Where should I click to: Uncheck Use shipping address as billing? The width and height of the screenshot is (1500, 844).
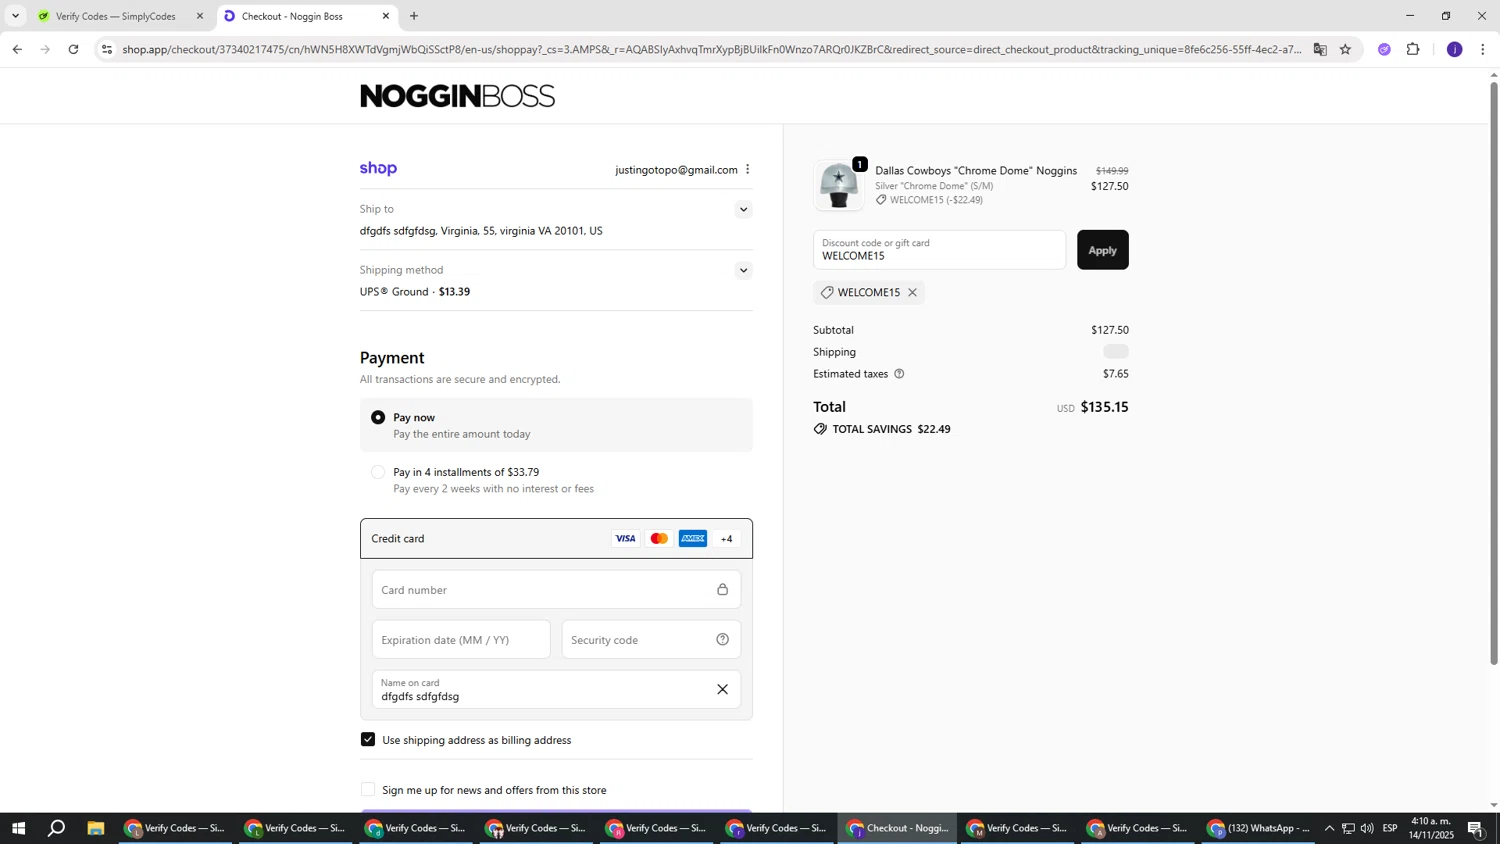tap(368, 739)
